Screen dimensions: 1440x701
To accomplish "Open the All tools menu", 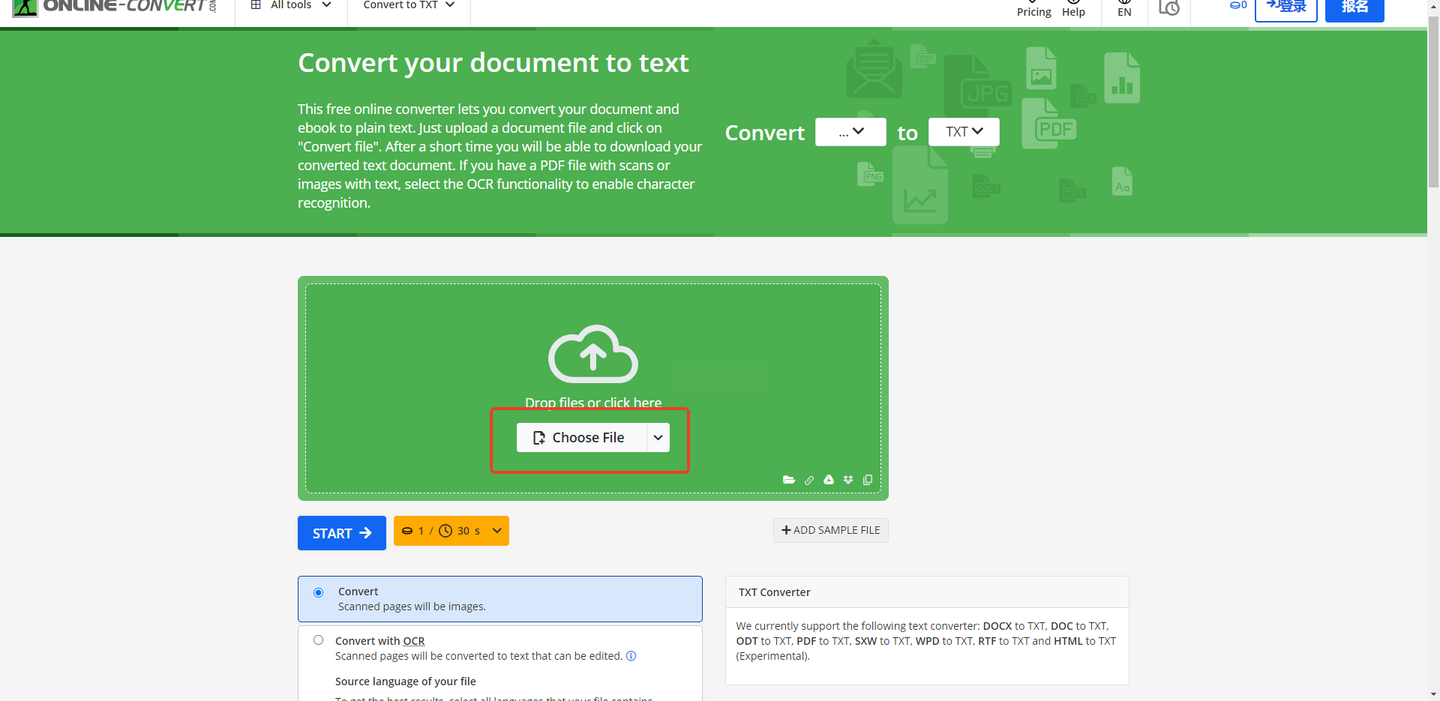I will (x=291, y=6).
